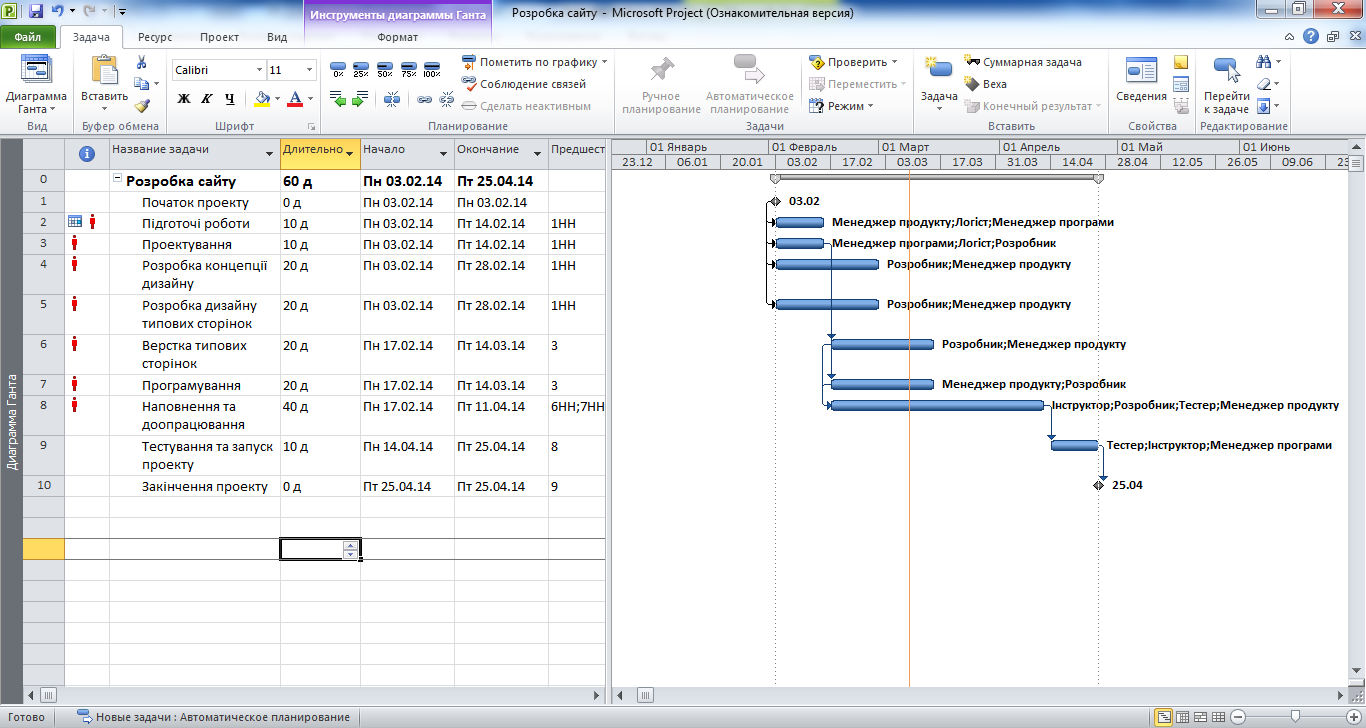Click the stepper up arrow in duration cell
The width and height of the screenshot is (1366, 728).
(x=350, y=544)
